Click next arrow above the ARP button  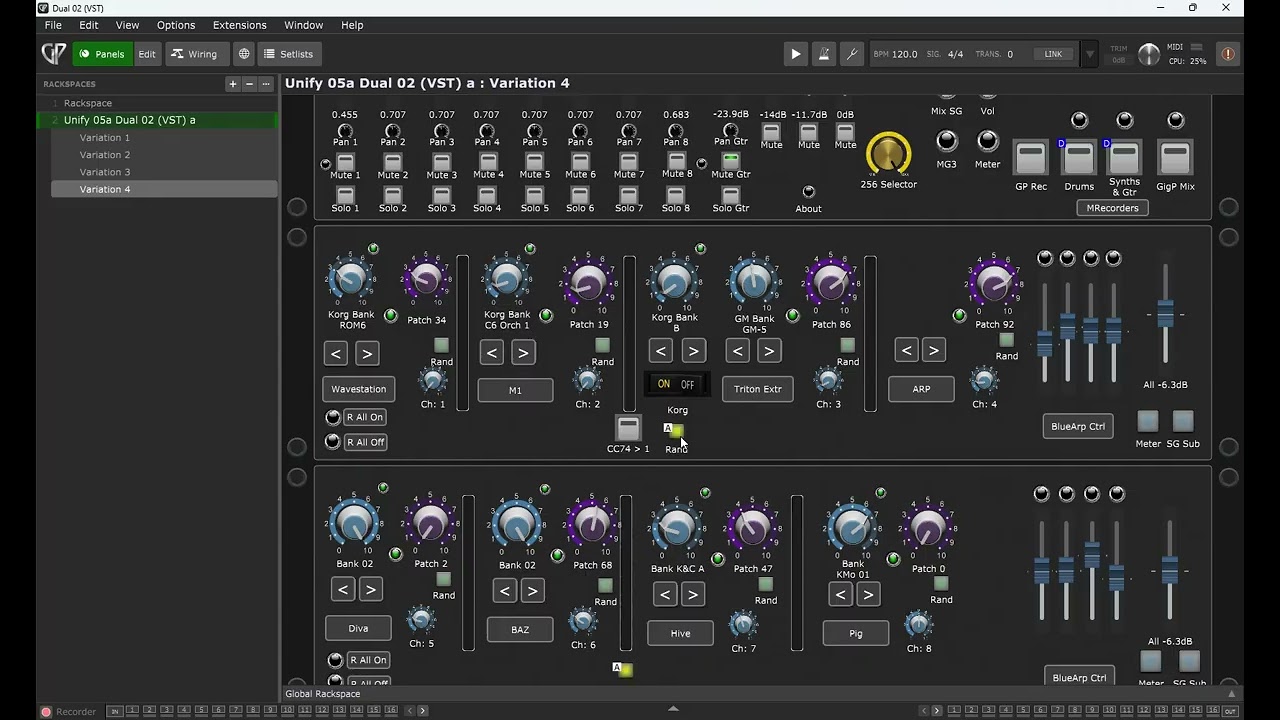pos(933,350)
